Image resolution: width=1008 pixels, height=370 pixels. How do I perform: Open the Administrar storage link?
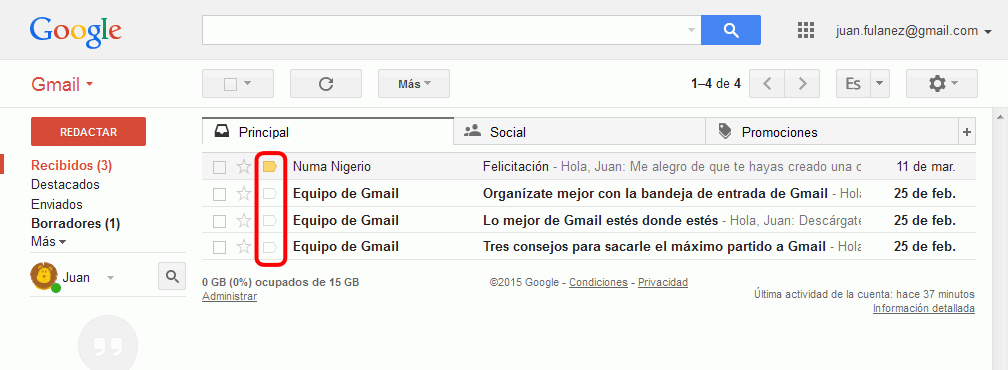[230, 296]
